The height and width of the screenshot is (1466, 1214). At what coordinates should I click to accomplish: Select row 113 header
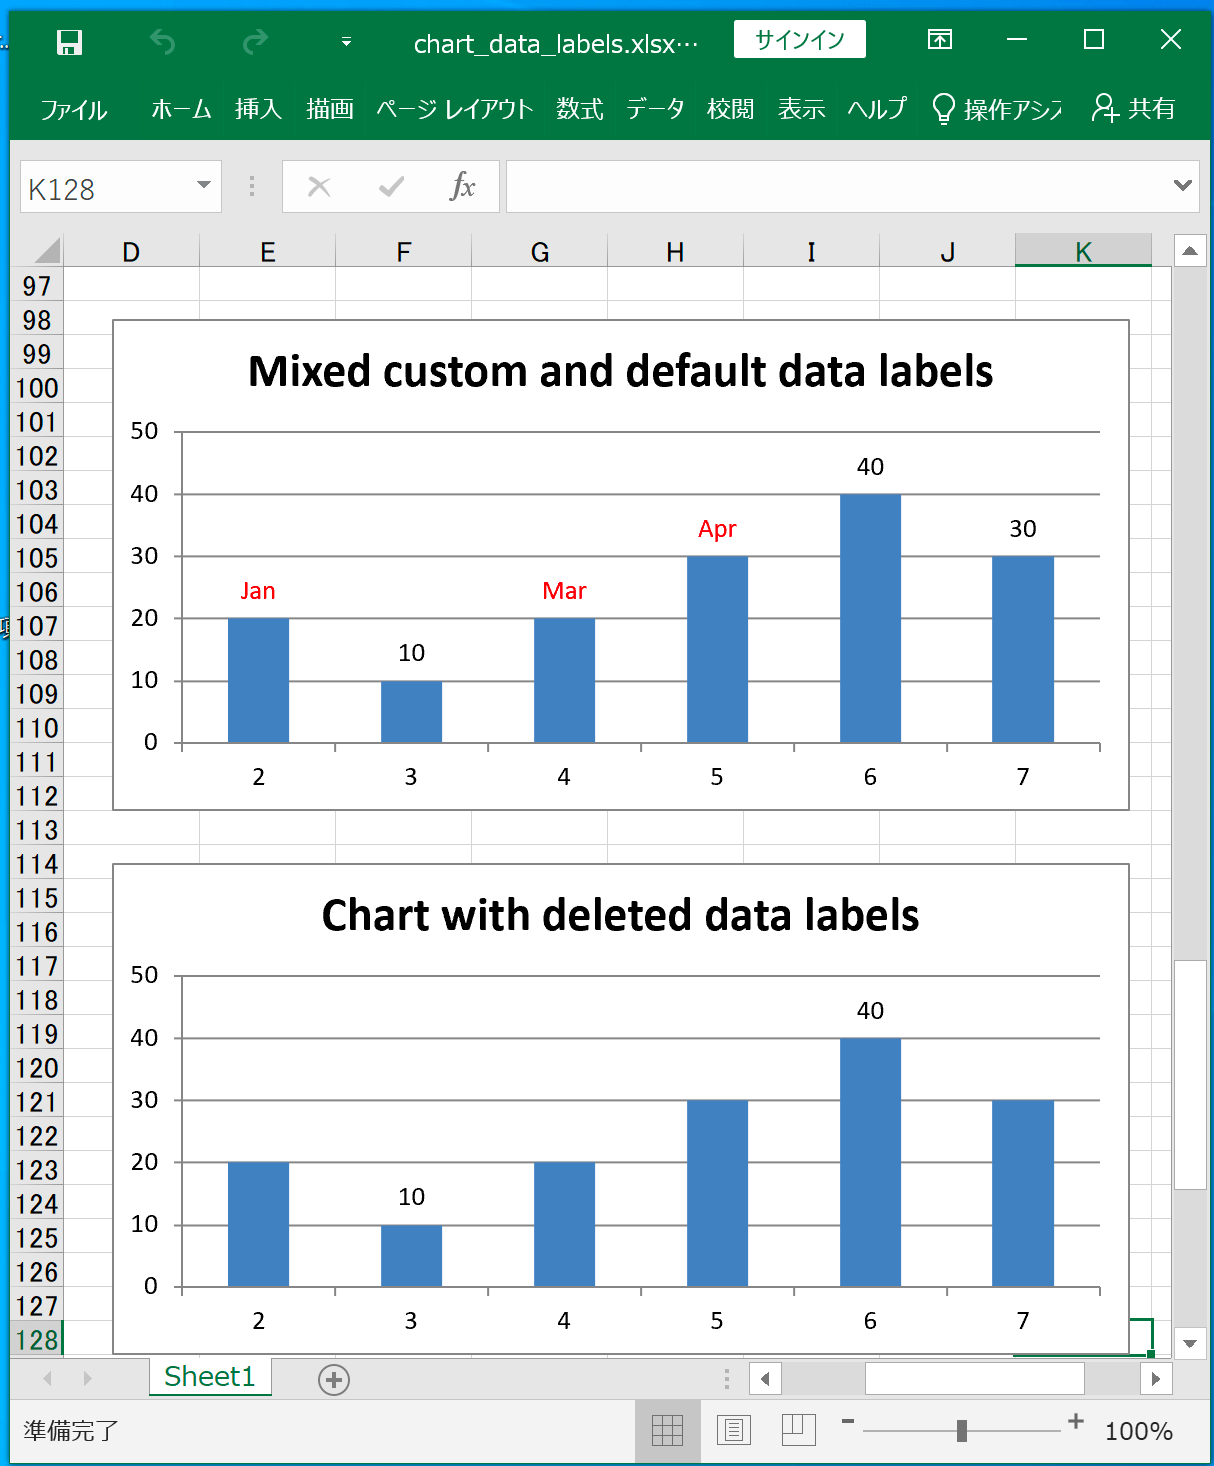(x=37, y=830)
